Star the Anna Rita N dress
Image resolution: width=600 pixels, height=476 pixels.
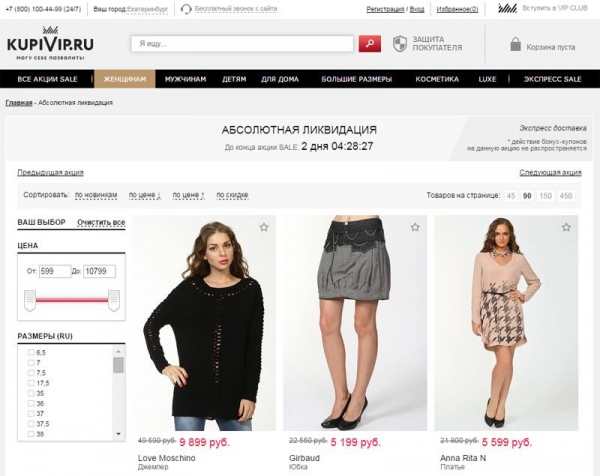(x=566, y=227)
